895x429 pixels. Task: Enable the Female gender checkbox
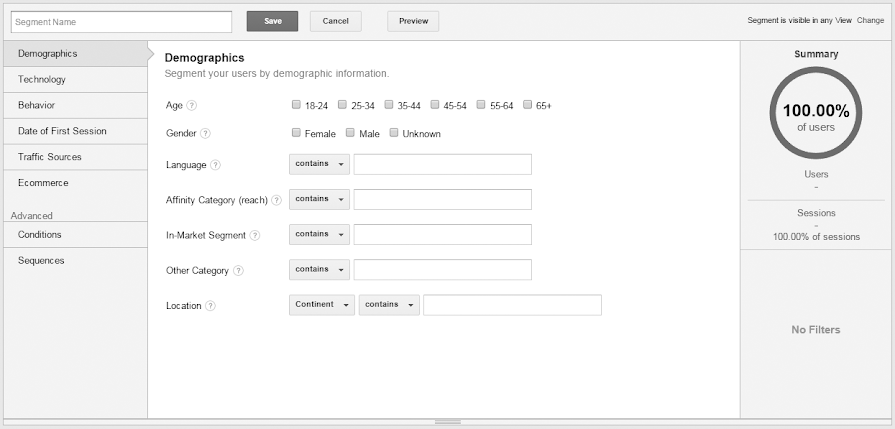[296, 133]
